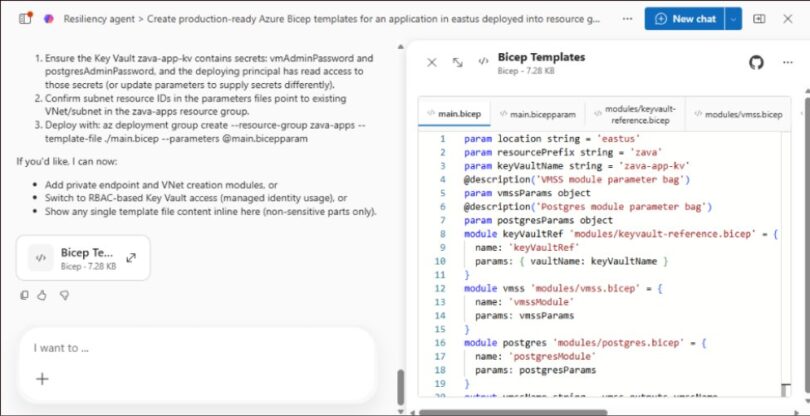810x416 pixels.
Task: Click the 'Deploy with: az deployment group create' step
Action: tap(206, 132)
